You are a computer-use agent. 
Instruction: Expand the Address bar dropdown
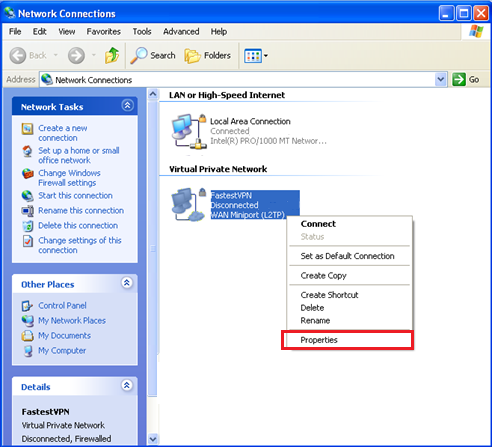click(x=441, y=80)
